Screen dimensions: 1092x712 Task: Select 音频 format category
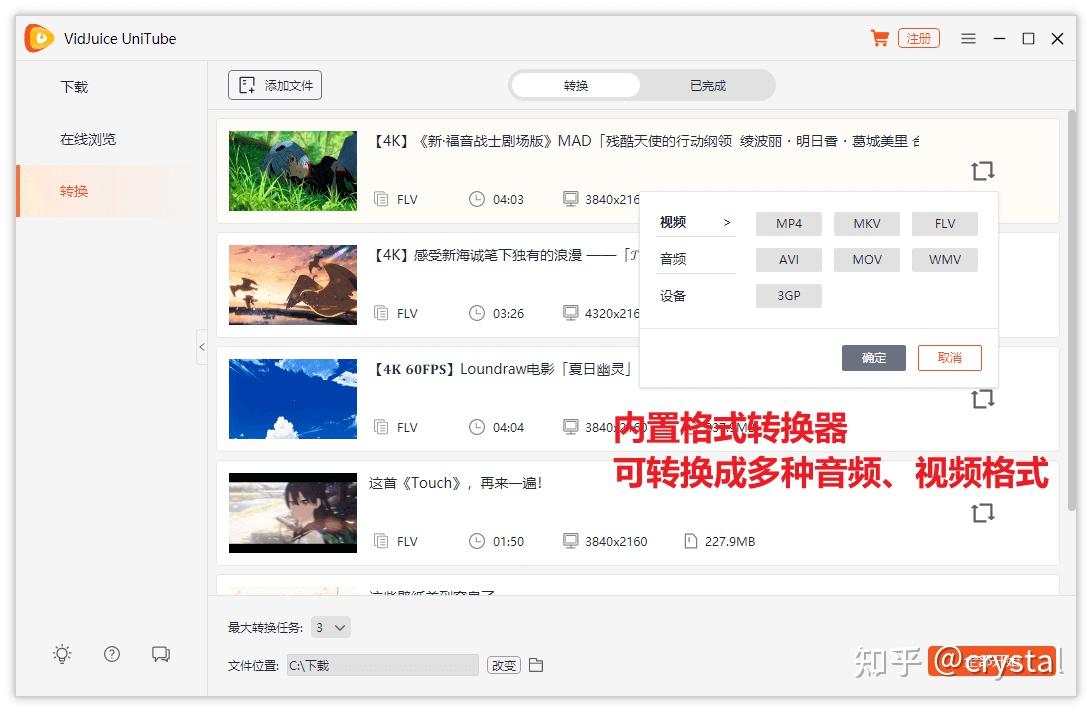coord(695,259)
